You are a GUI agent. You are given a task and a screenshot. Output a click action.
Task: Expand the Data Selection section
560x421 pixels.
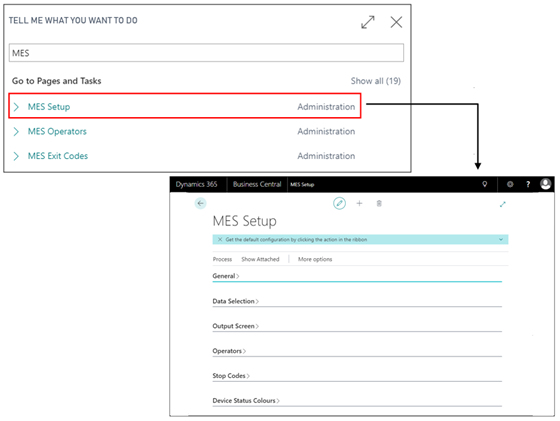pyautogui.click(x=235, y=301)
